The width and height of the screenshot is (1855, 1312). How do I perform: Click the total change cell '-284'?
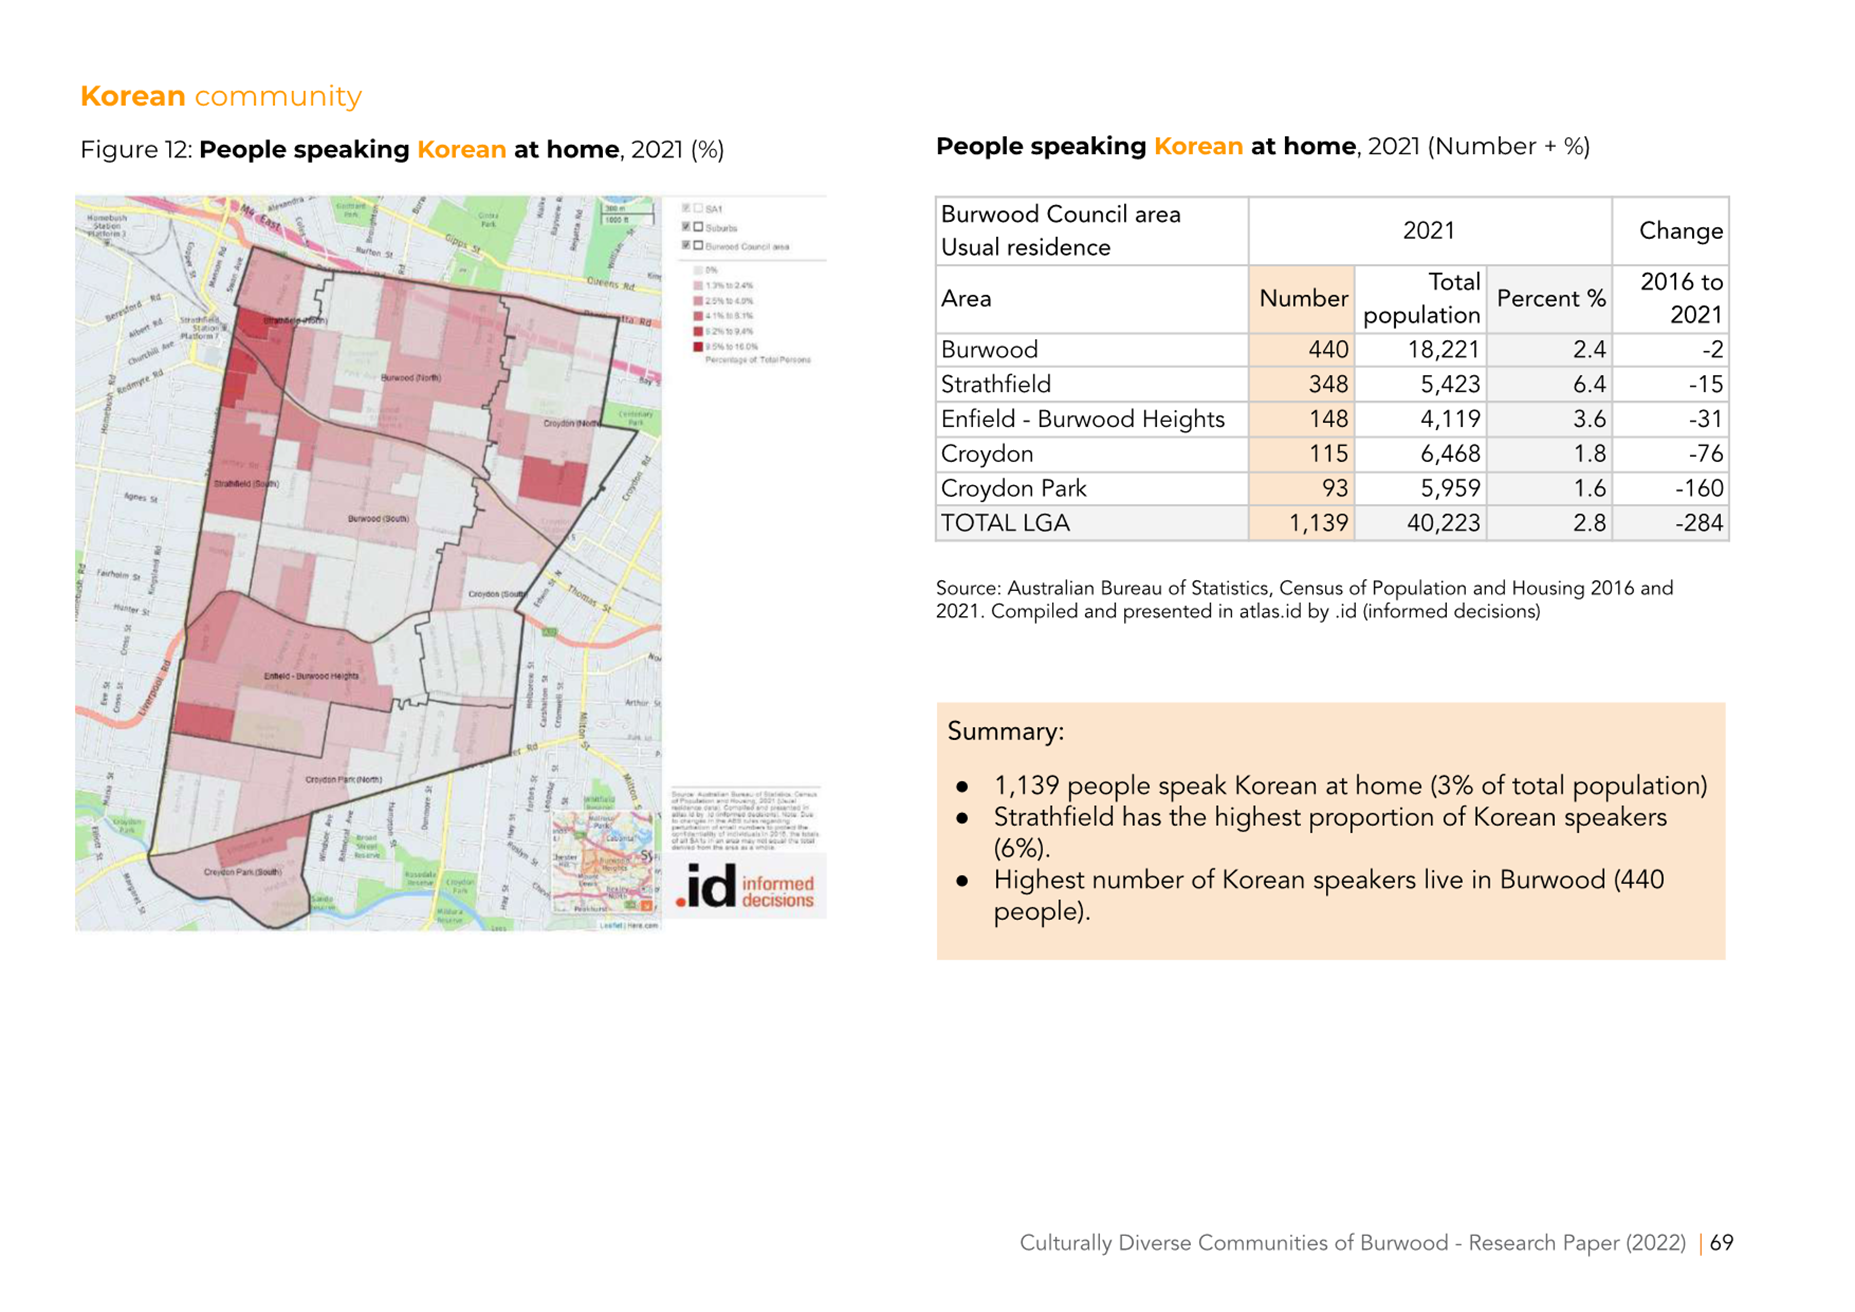[x=1671, y=524]
